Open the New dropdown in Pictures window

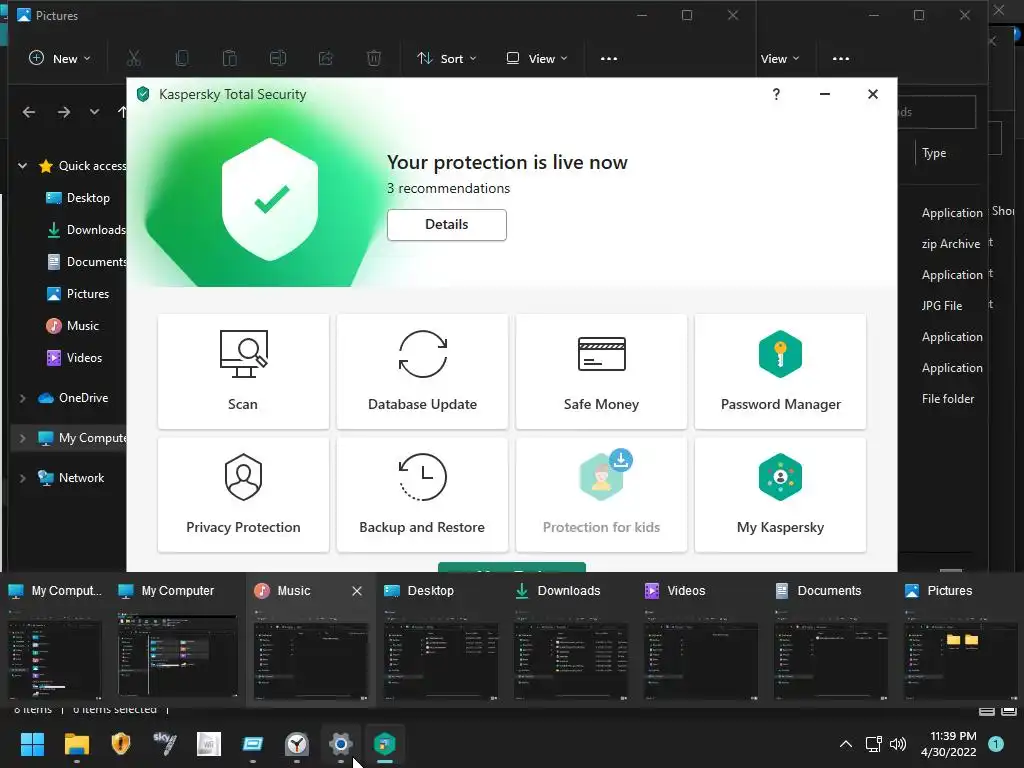60,58
